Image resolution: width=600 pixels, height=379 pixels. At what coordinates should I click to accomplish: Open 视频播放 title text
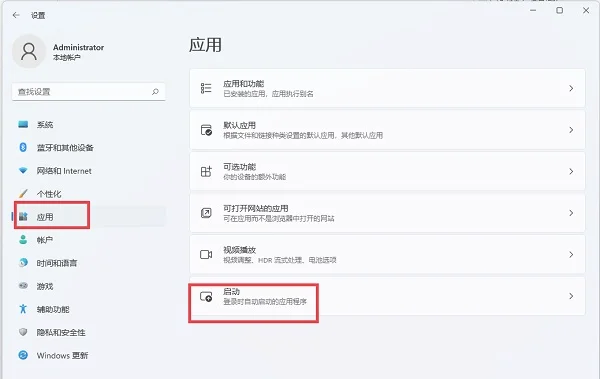coord(240,250)
